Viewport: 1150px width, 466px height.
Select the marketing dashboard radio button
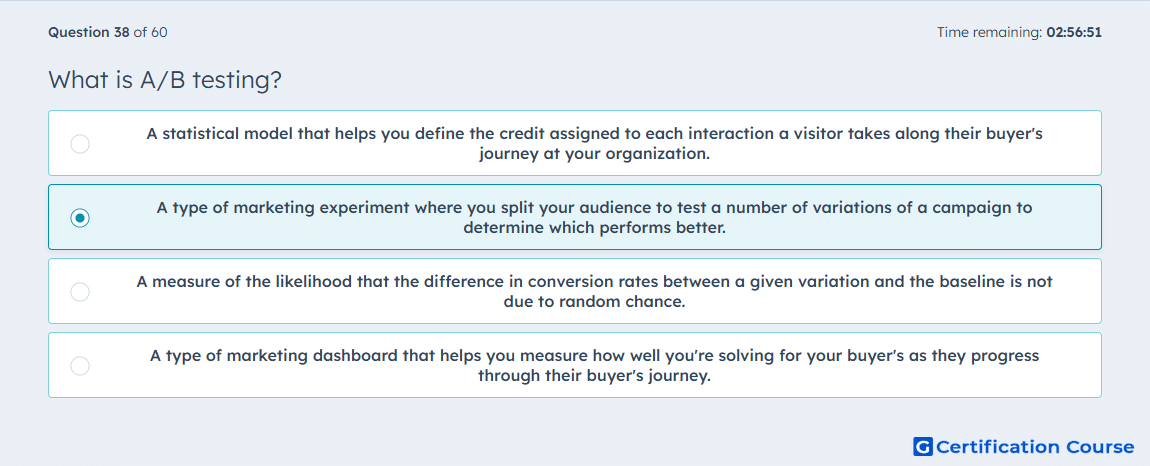pyautogui.click(x=80, y=365)
